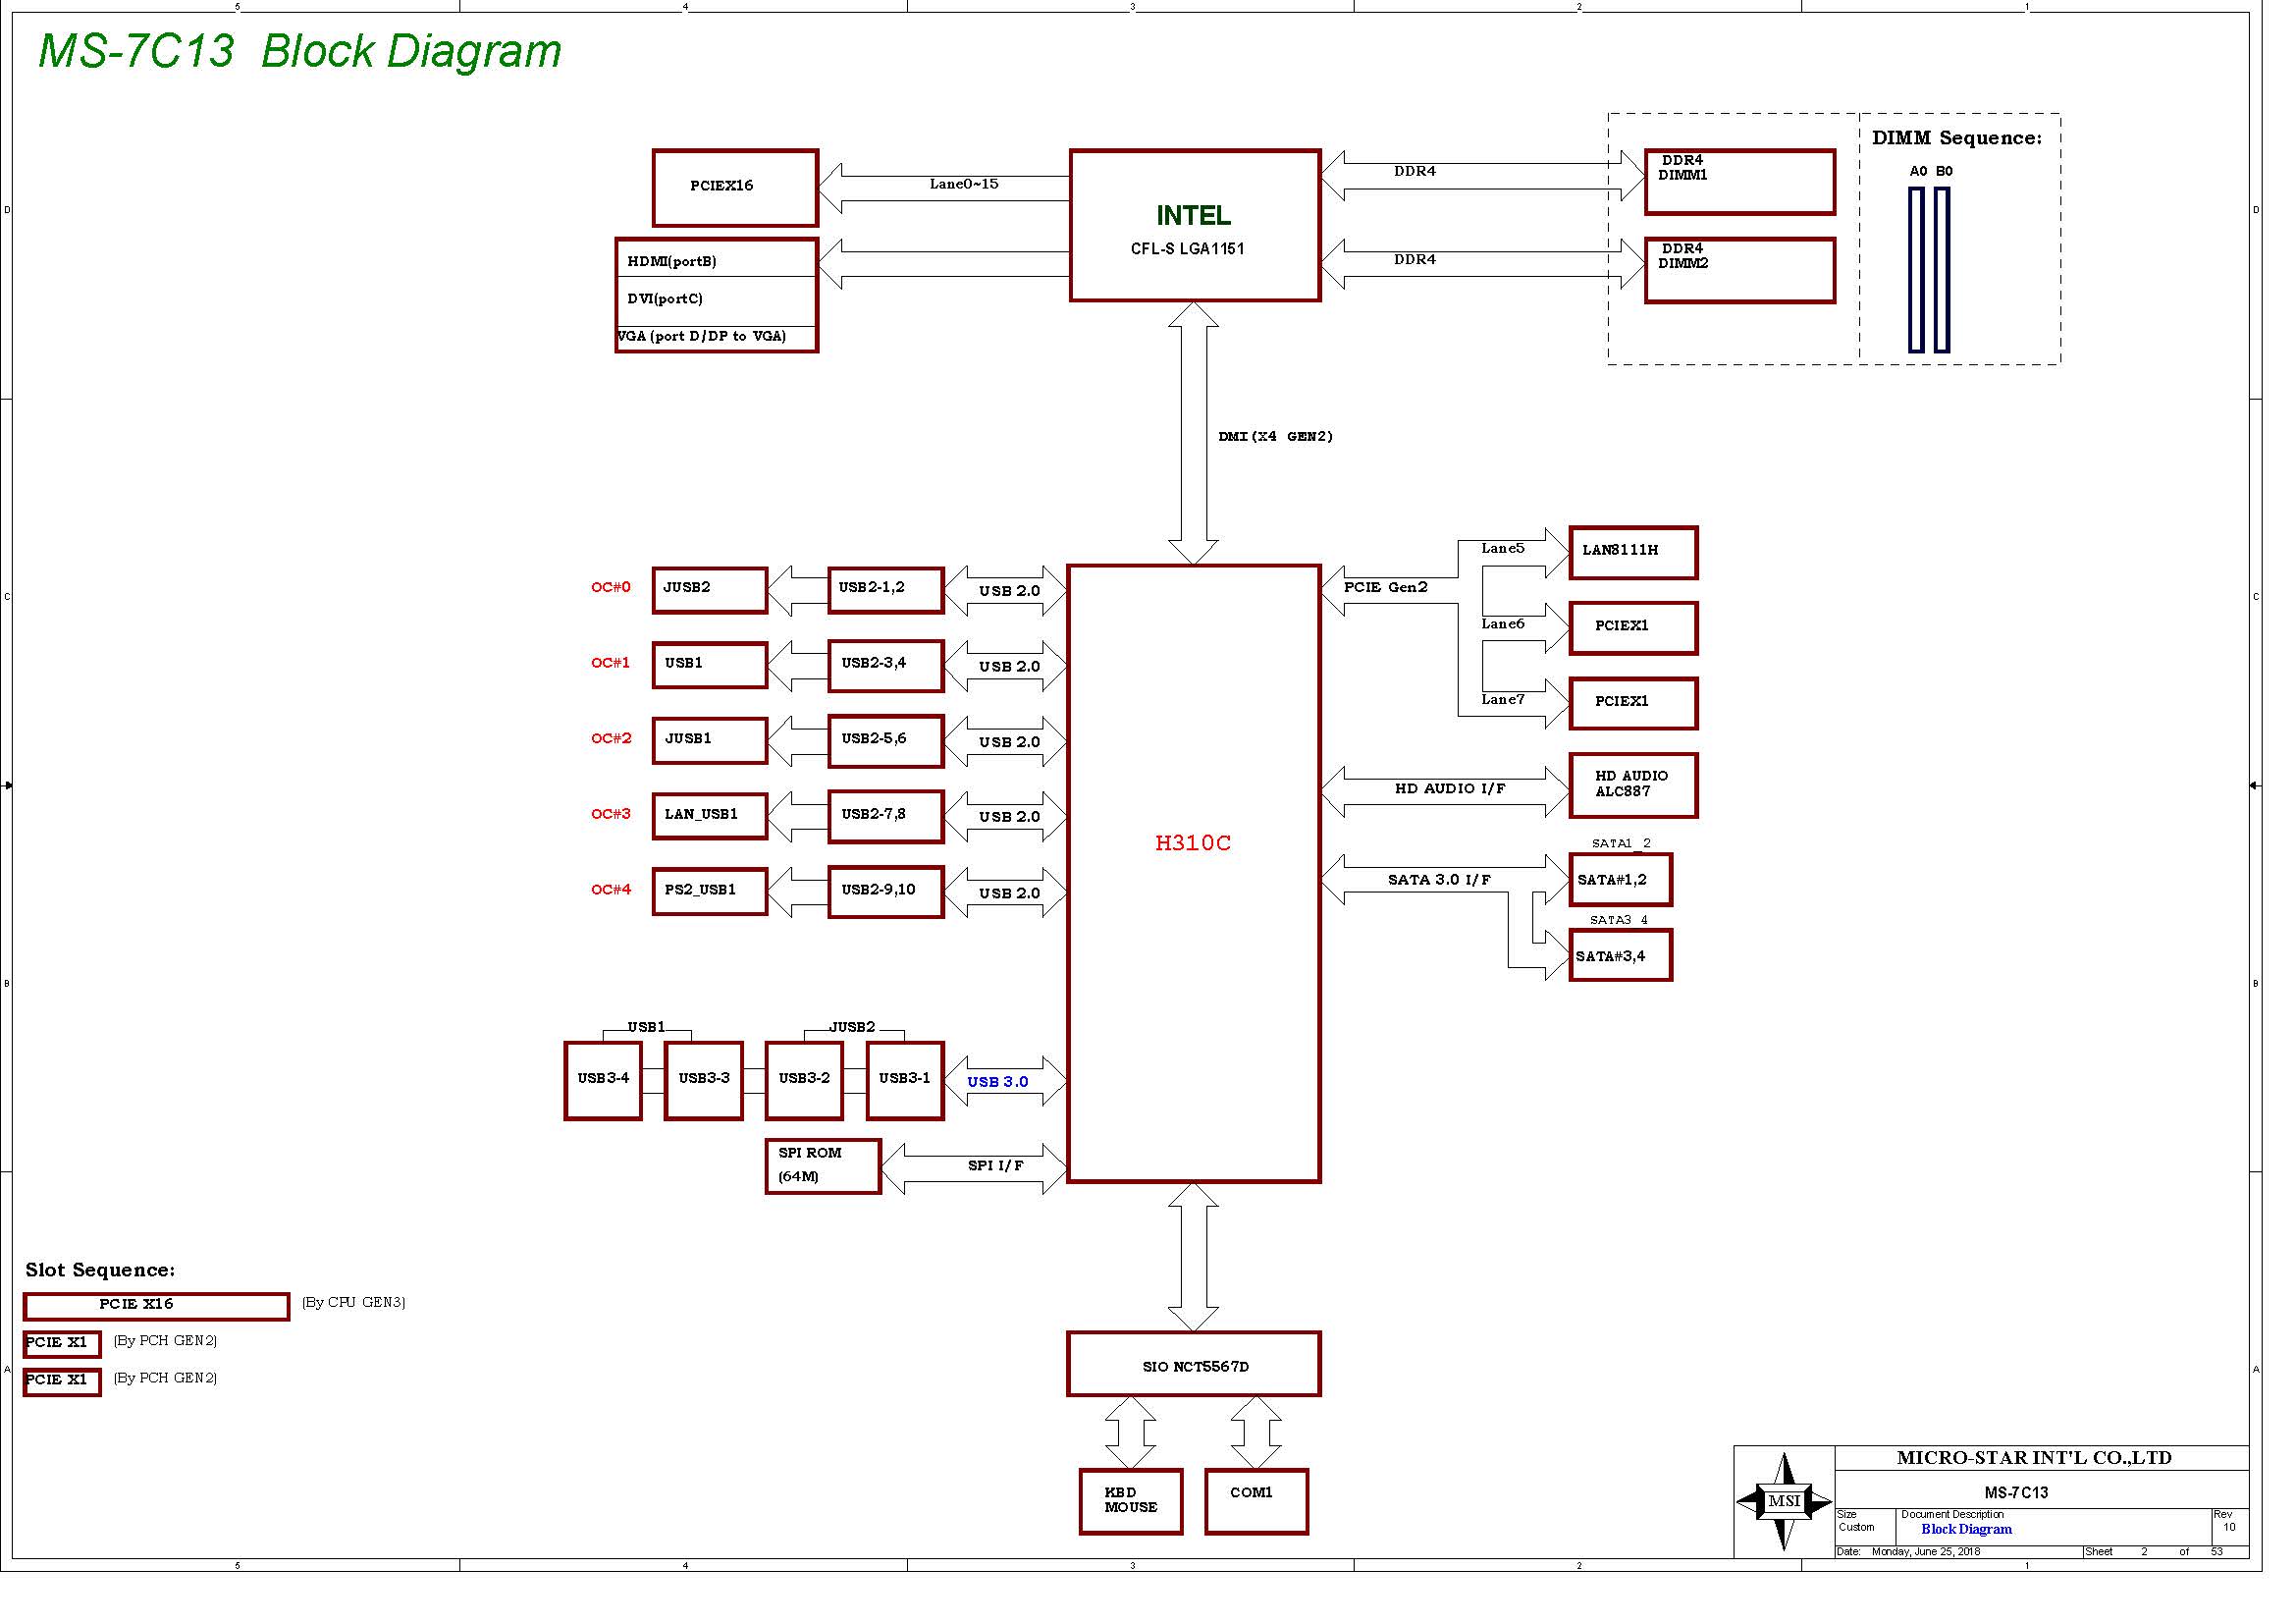Select the PCIEX1 block fed by Lane6

(x=1634, y=628)
